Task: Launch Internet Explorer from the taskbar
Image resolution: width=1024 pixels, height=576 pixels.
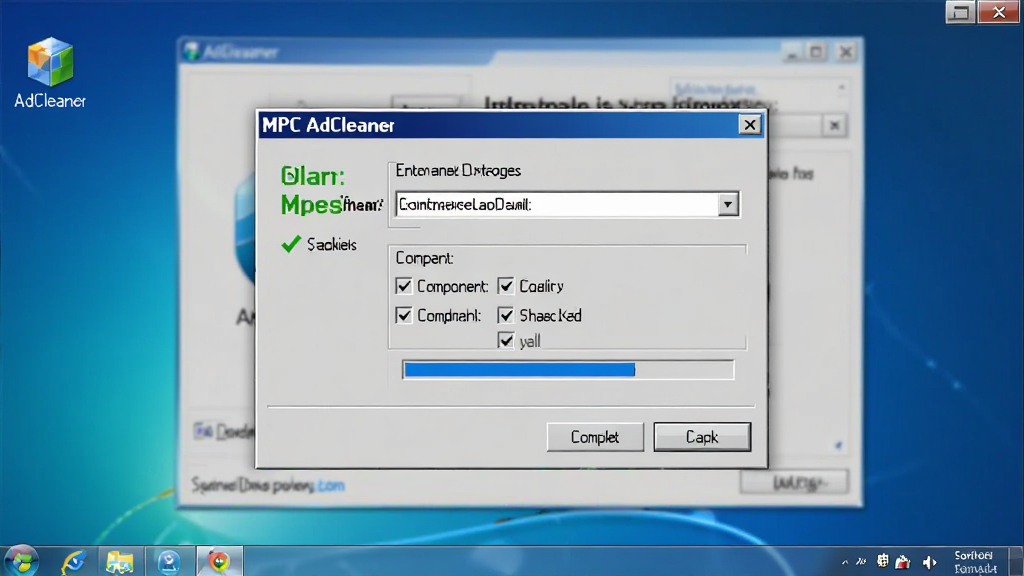Action: pyautogui.click(x=73, y=562)
